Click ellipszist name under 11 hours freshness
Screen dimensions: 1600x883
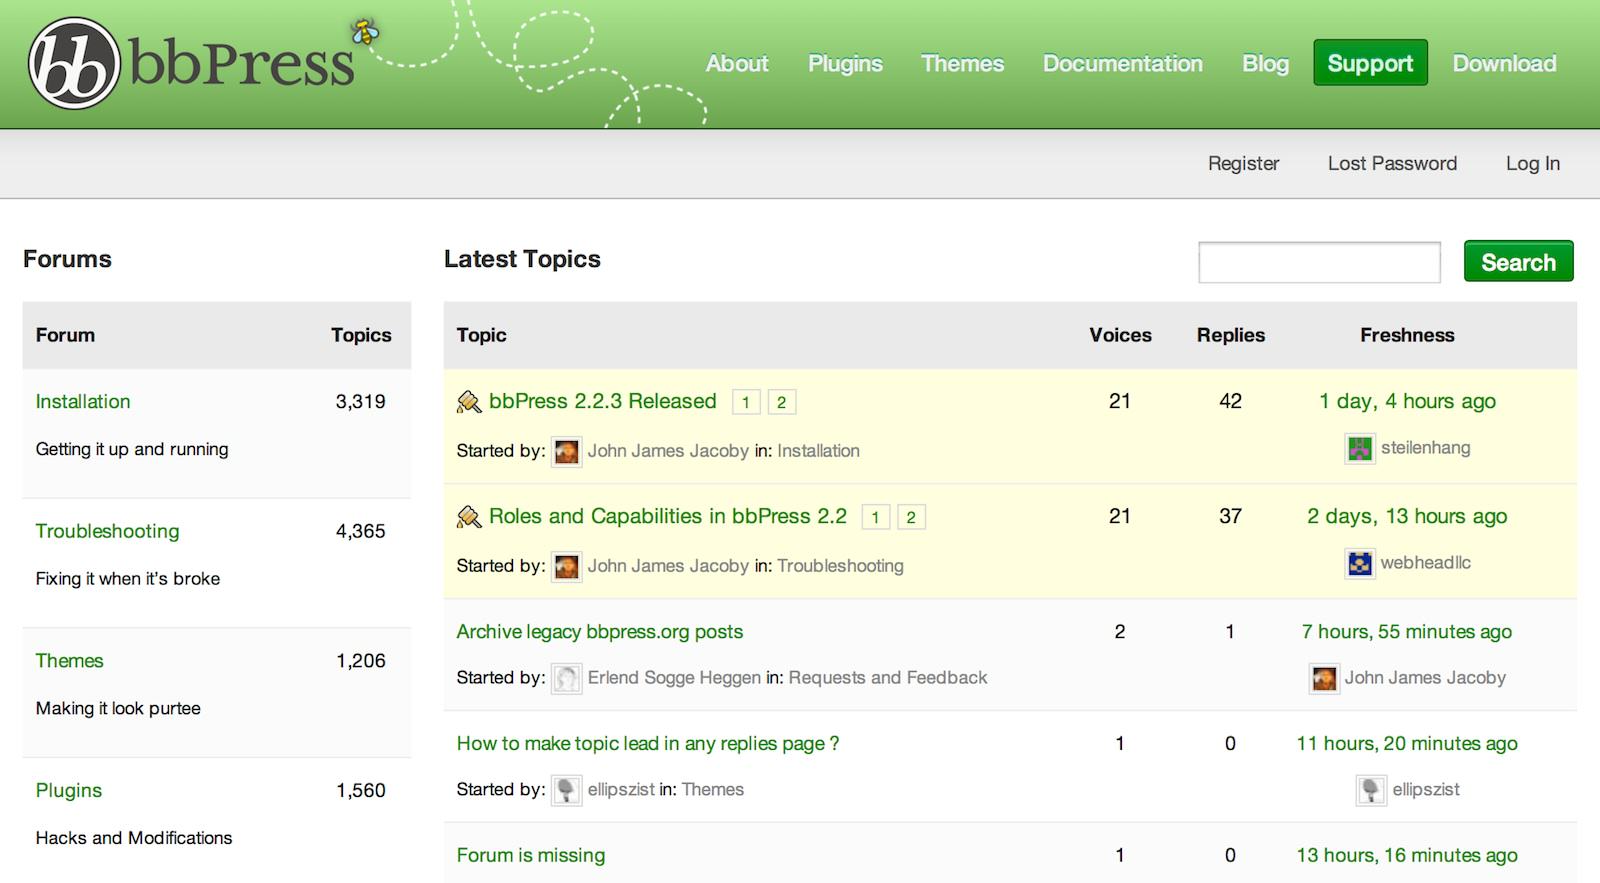click(x=1426, y=790)
